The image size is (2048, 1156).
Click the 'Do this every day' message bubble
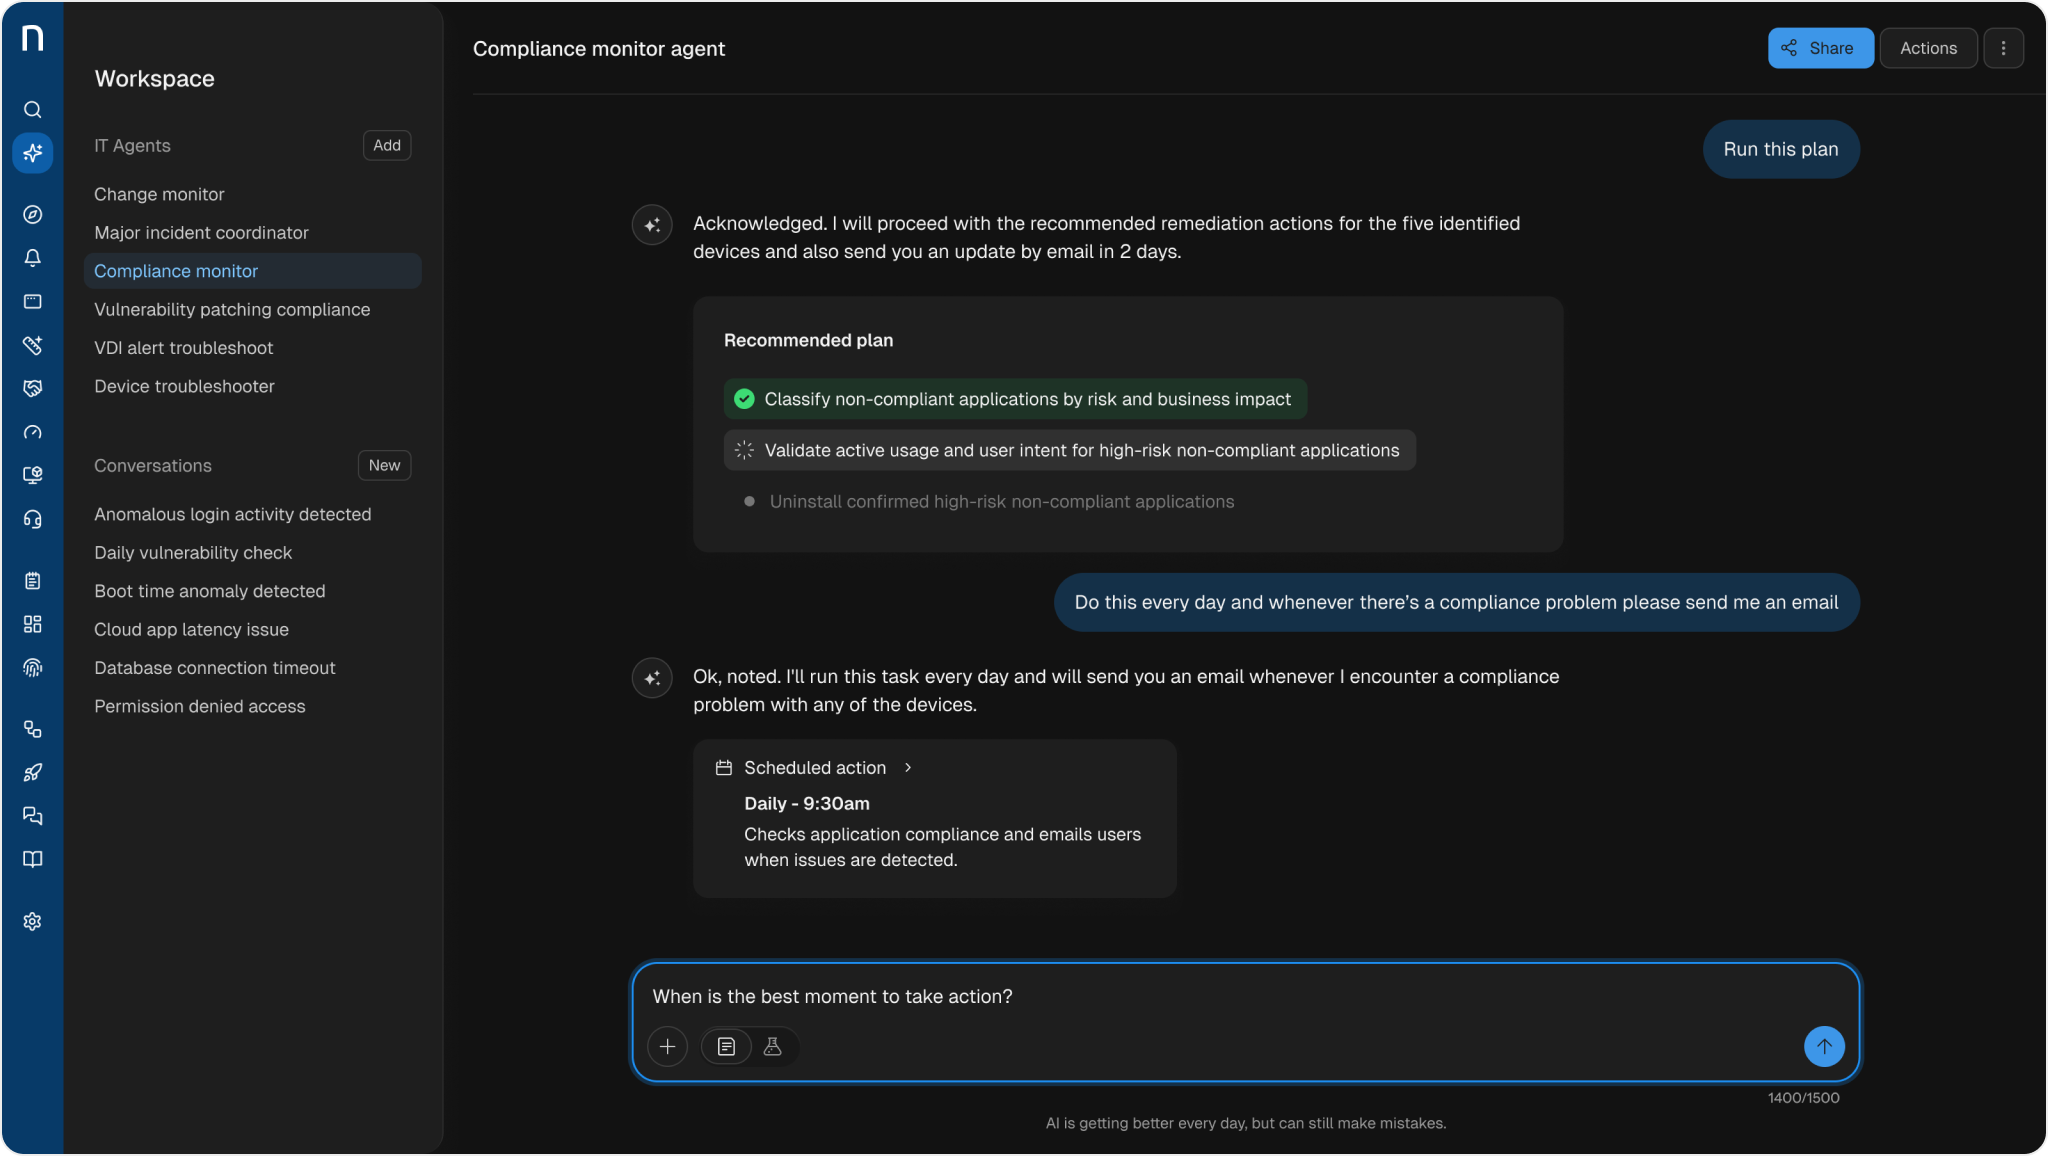(1456, 603)
